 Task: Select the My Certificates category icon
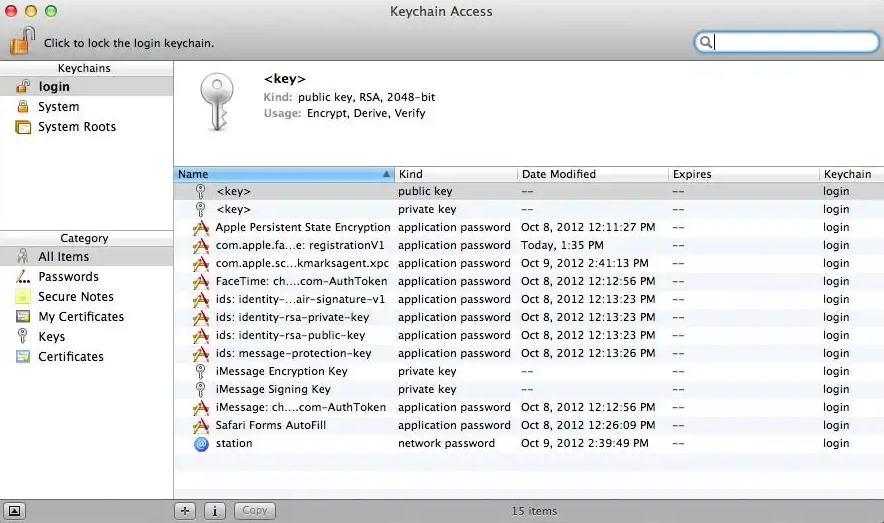(22, 317)
